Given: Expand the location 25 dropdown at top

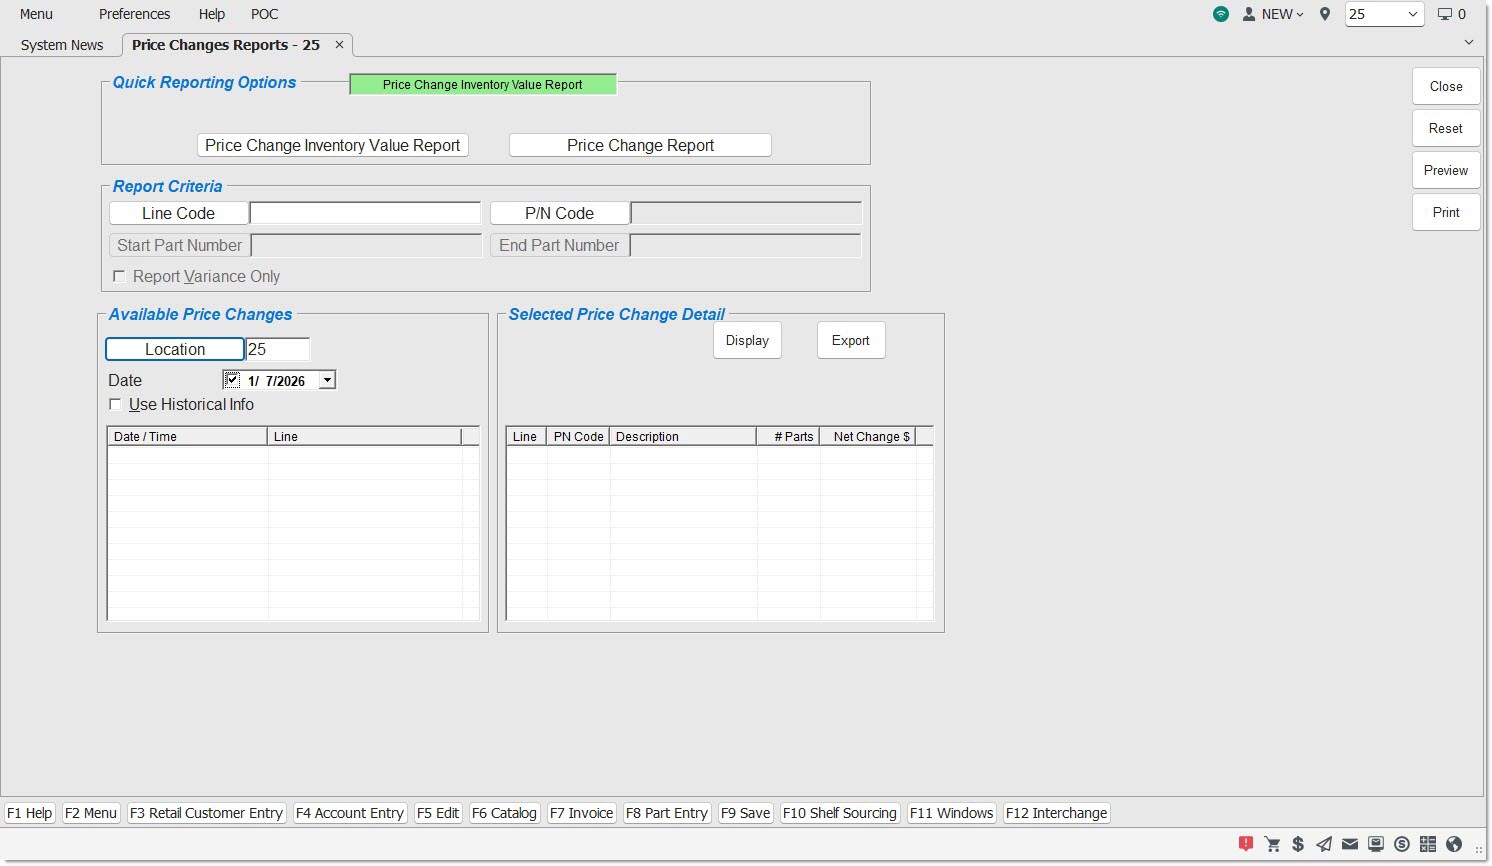Looking at the screenshot, I should tap(1412, 14).
